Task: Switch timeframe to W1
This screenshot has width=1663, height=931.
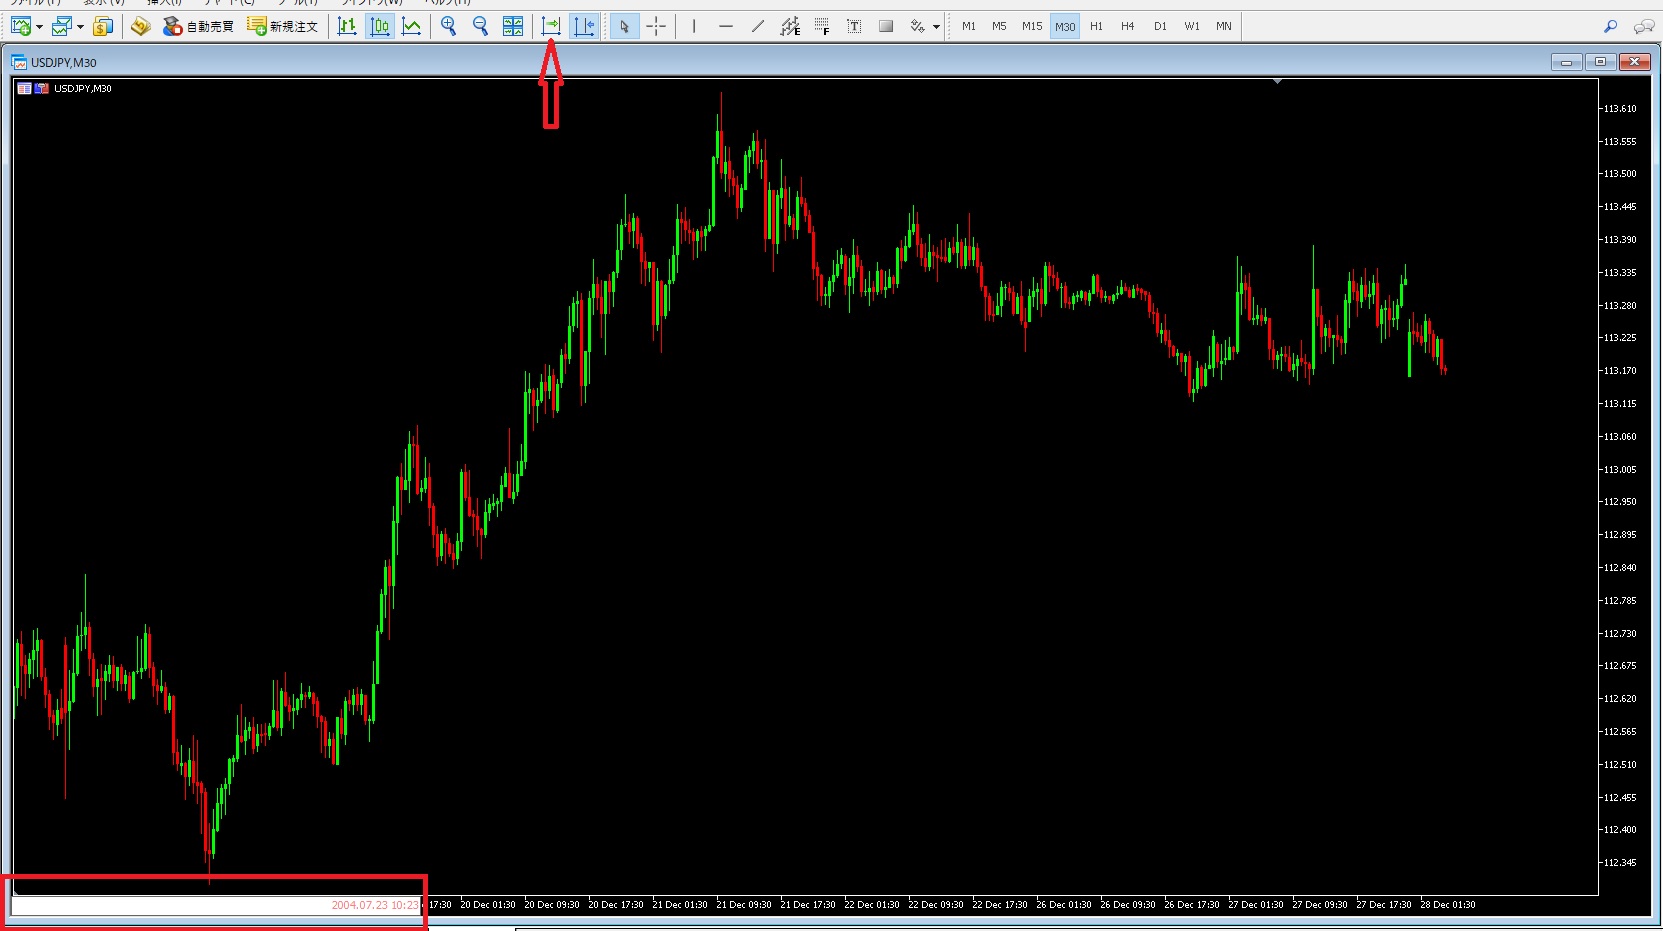Action: pos(1192,26)
